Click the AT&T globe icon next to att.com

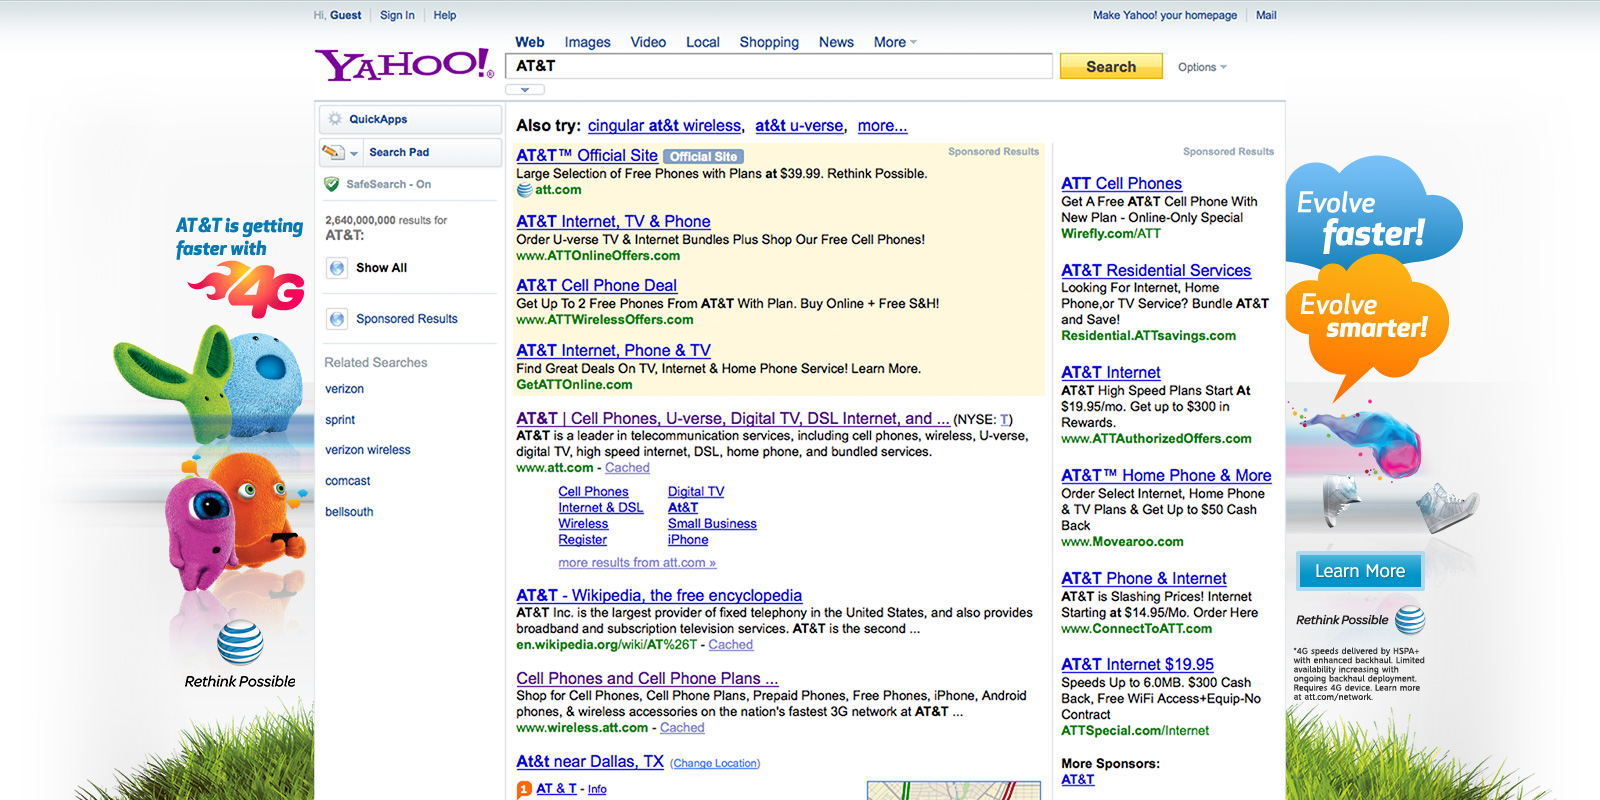pyautogui.click(x=524, y=190)
